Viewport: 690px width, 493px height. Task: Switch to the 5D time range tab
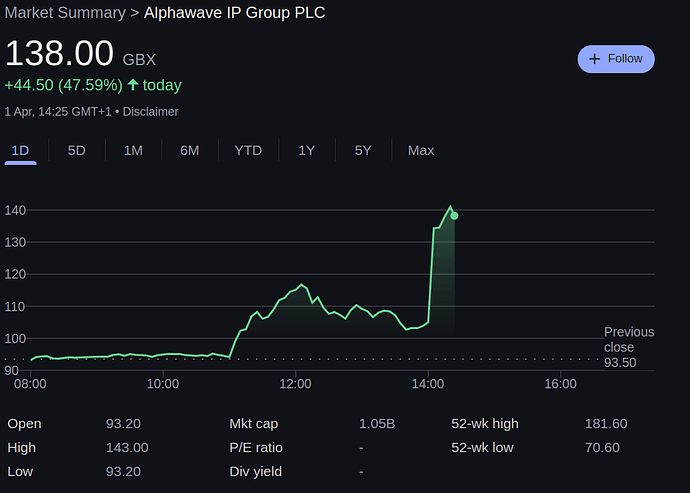[x=77, y=151]
